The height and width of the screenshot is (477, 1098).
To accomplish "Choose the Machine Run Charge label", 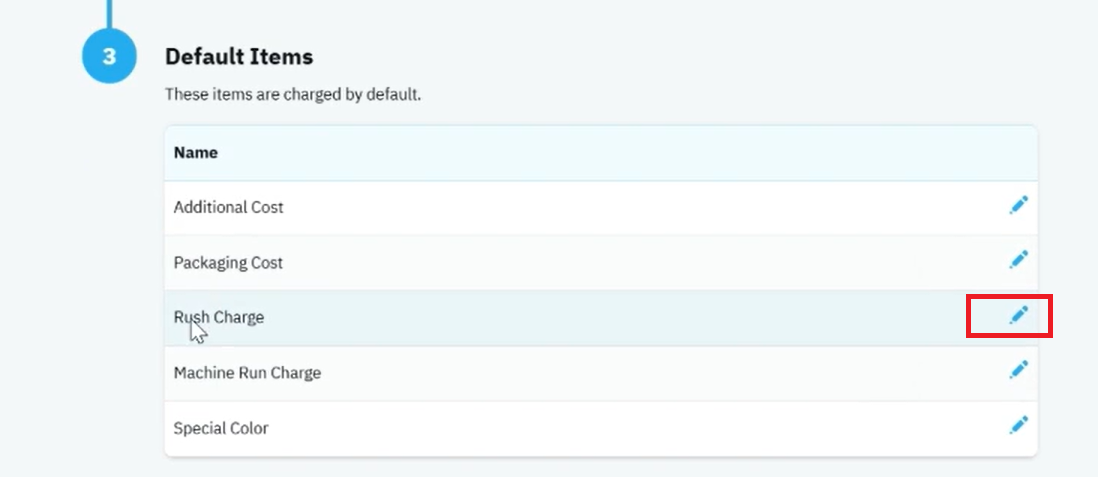I will [x=247, y=373].
